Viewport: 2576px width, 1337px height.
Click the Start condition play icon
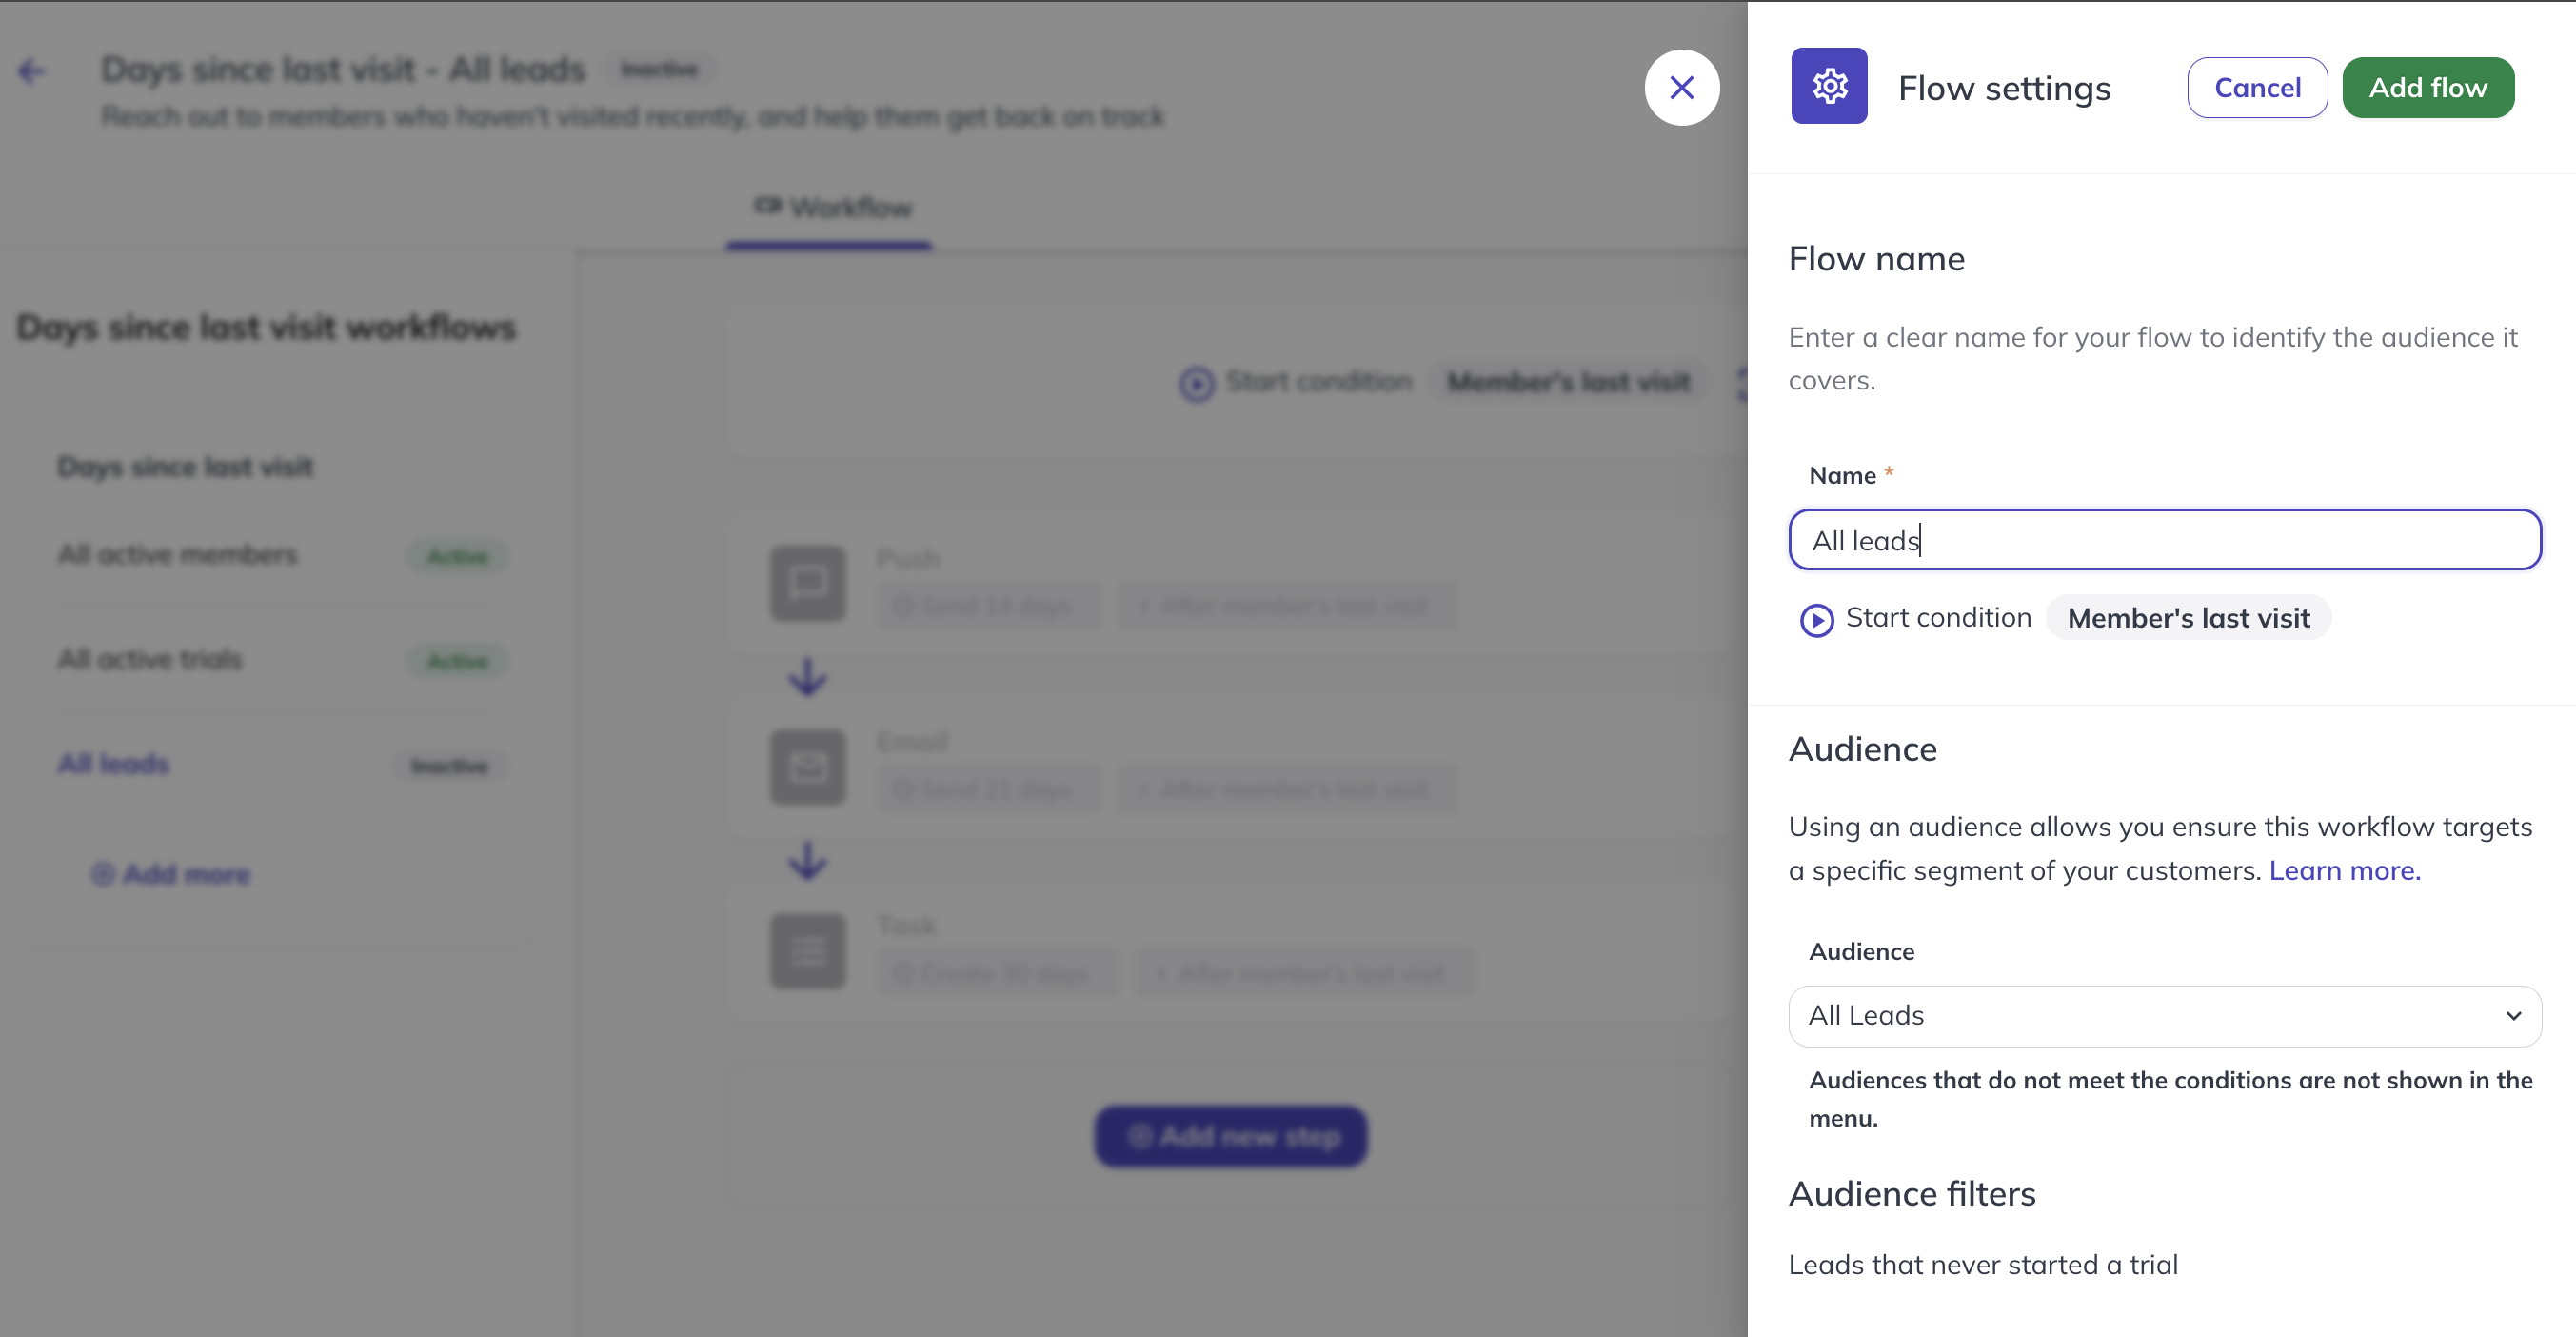pyautogui.click(x=1817, y=620)
